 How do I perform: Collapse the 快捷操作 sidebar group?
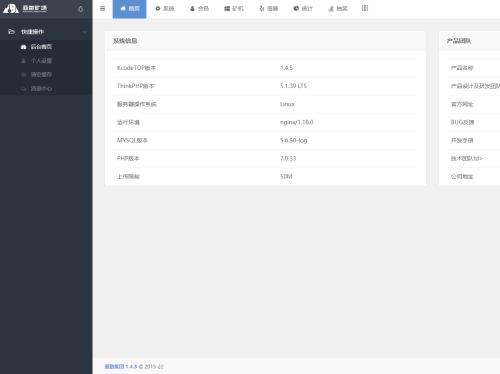pyautogui.click(x=46, y=32)
